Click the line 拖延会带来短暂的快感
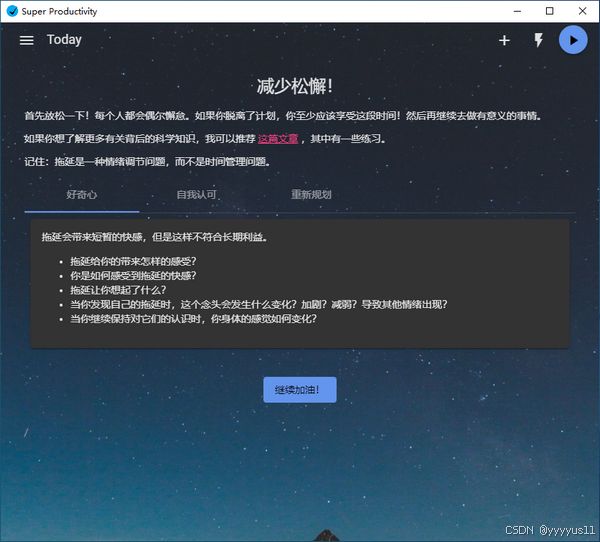This screenshot has height=542, width=600. (154, 237)
